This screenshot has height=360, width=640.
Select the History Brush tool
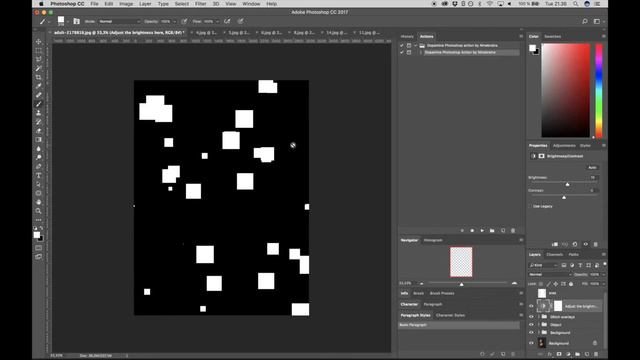39,122
